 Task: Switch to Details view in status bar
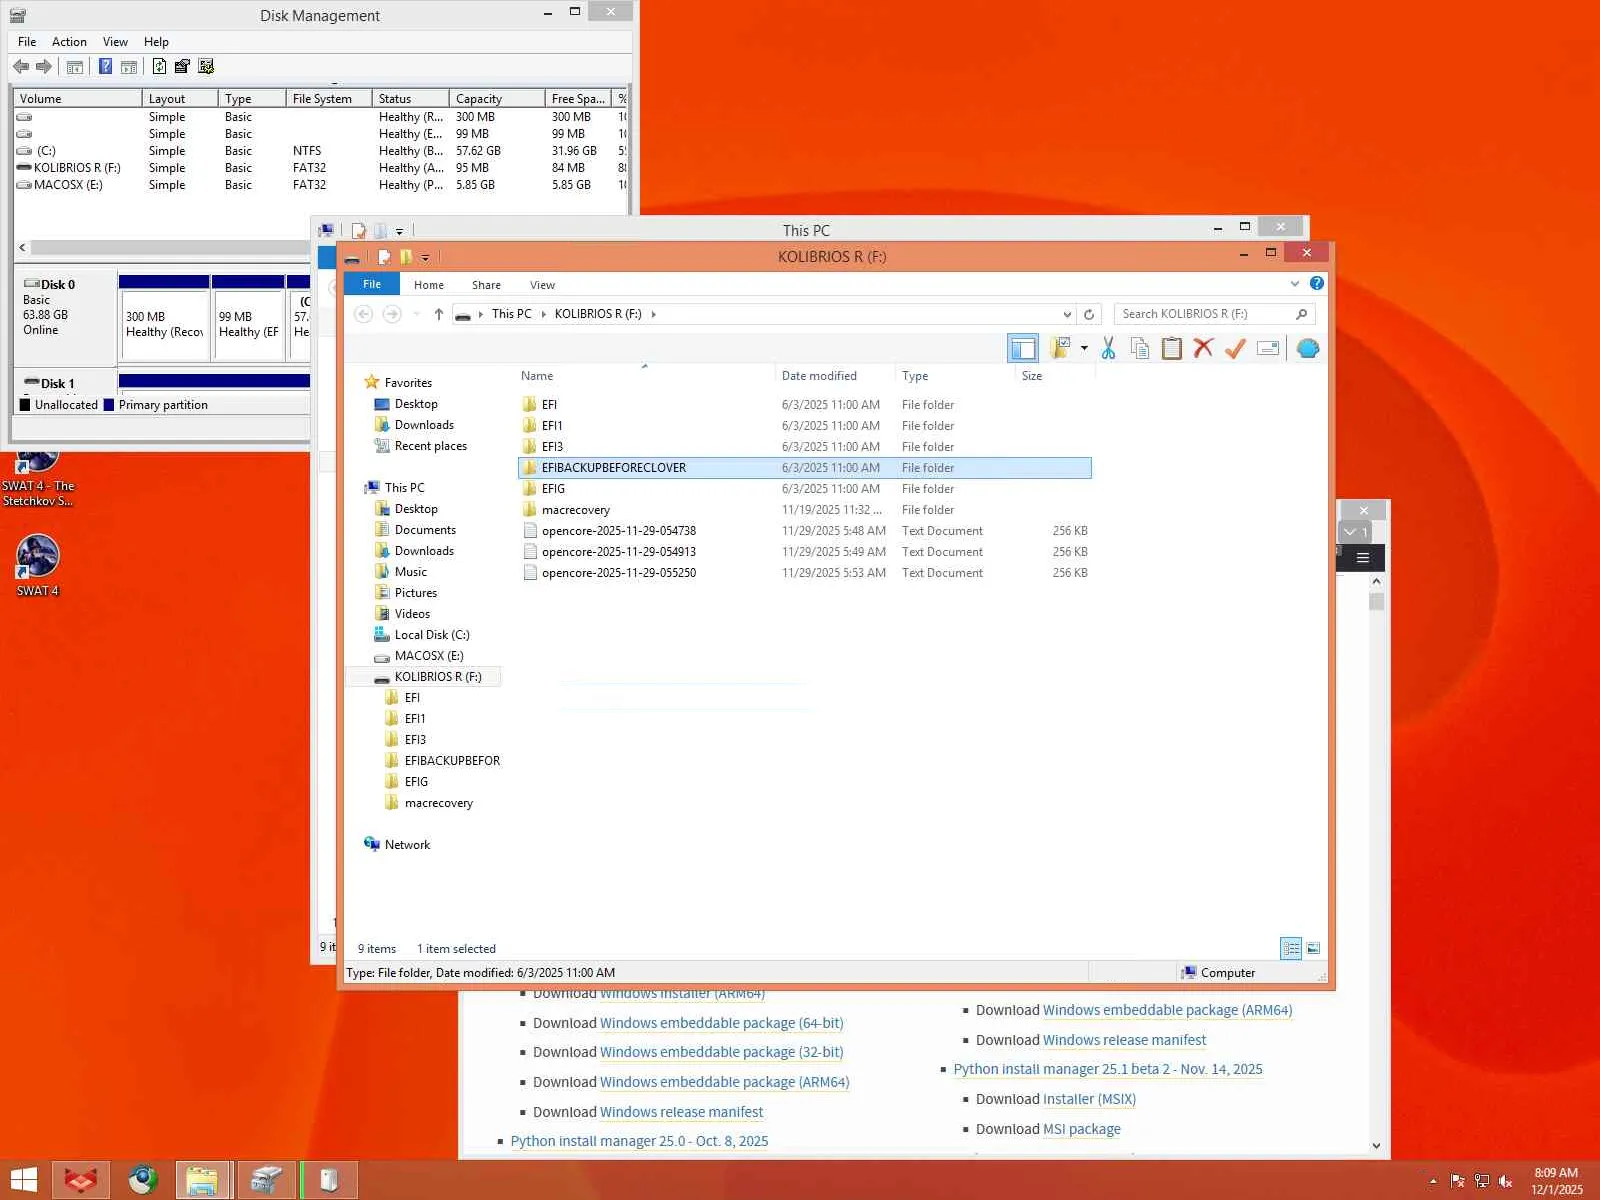[1291, 948]
